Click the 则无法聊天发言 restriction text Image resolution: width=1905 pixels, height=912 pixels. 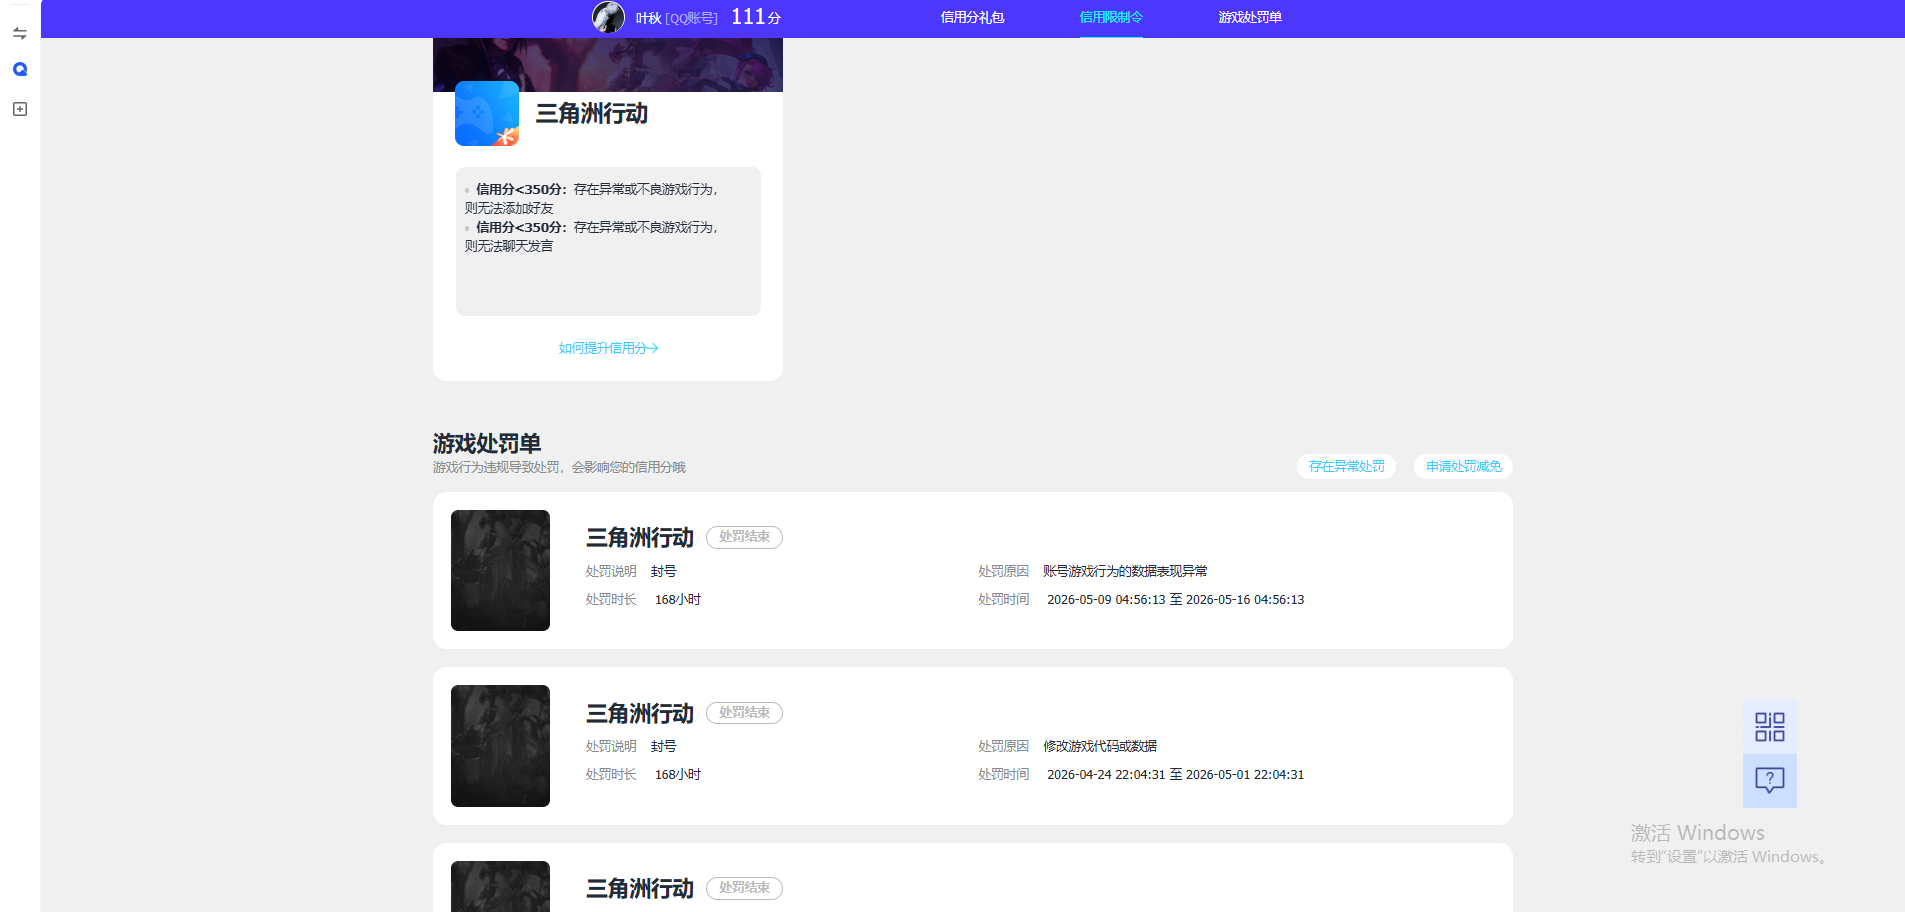point(509,246)
